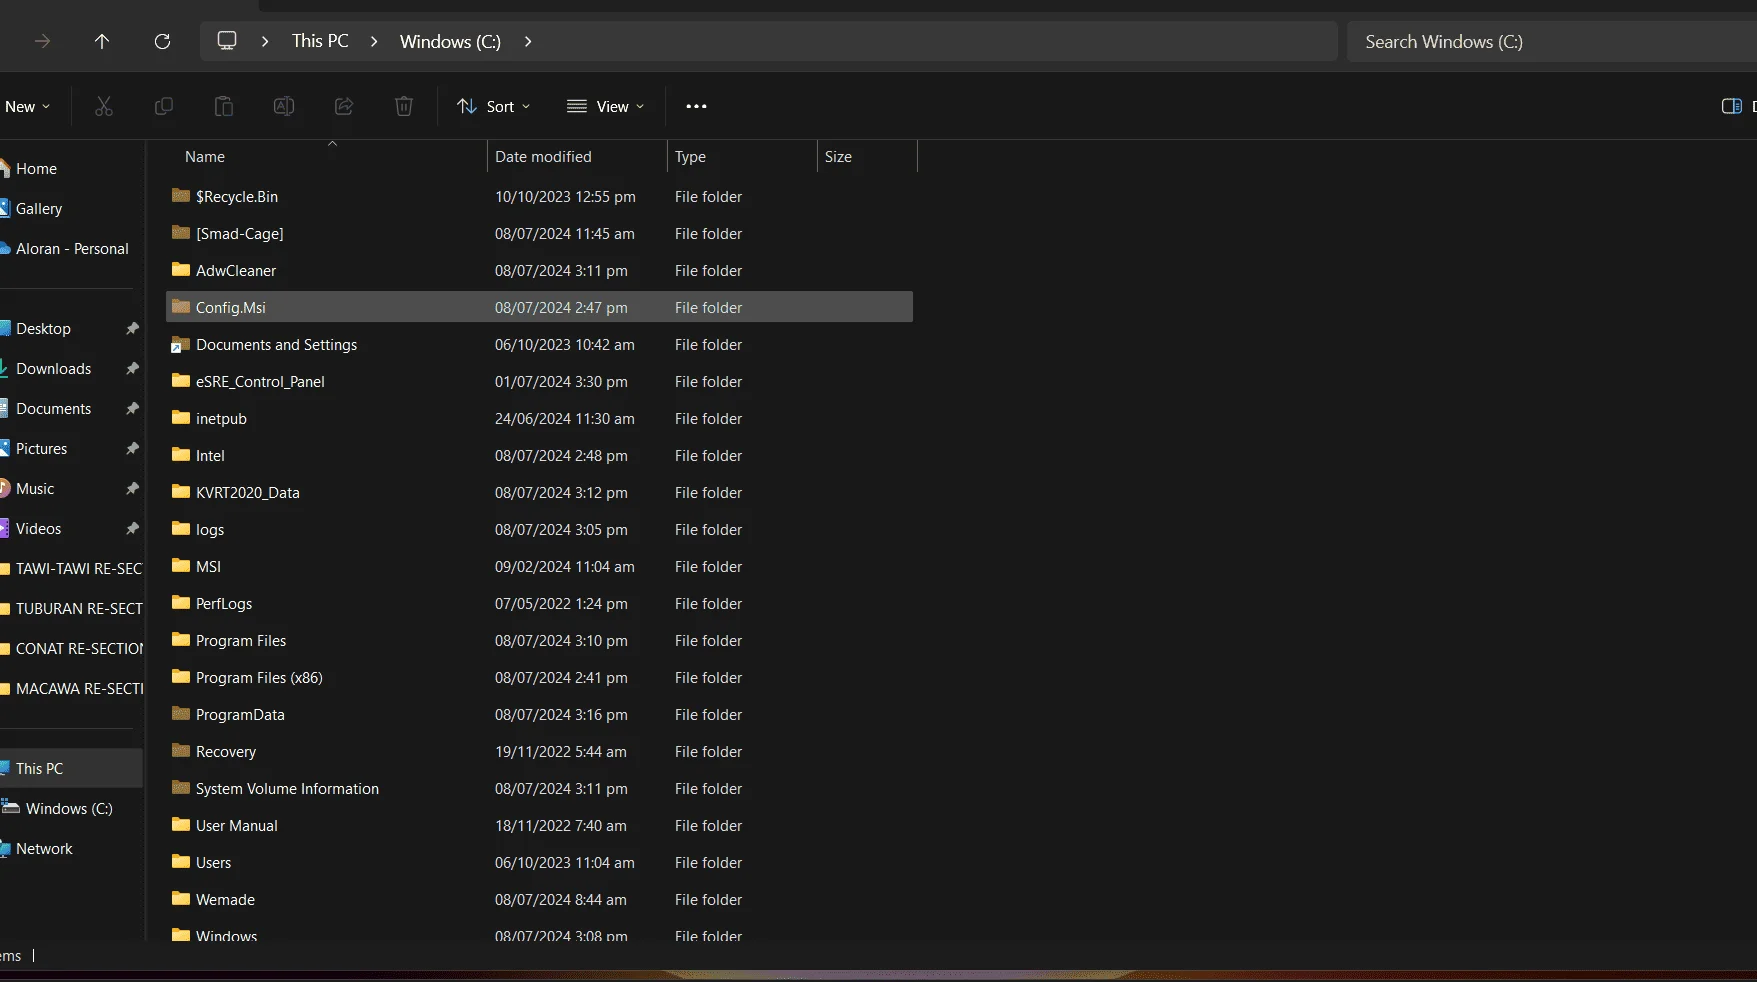The image size is (1757, 982).
Task: Click the Delete trash icon
Action: click(x=404, y=106)
